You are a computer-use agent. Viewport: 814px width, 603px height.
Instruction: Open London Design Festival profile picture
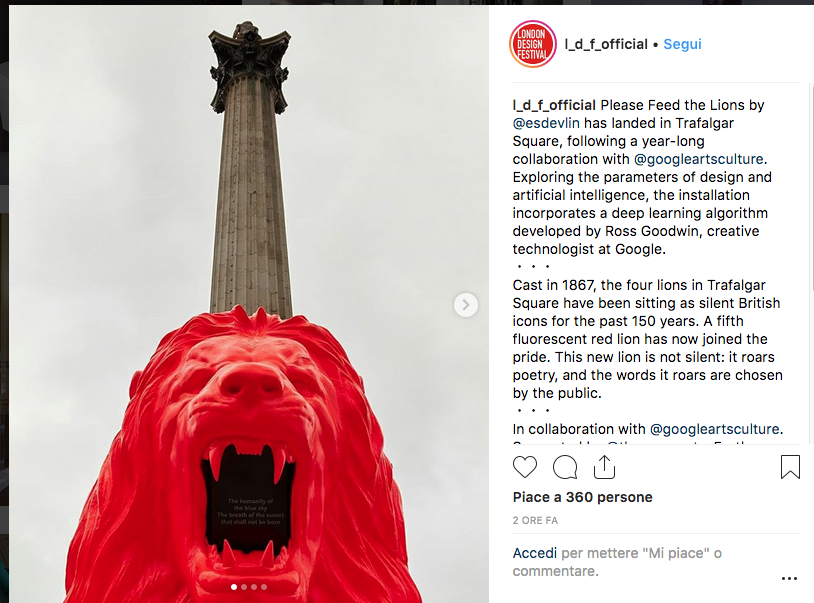[533, 44]
